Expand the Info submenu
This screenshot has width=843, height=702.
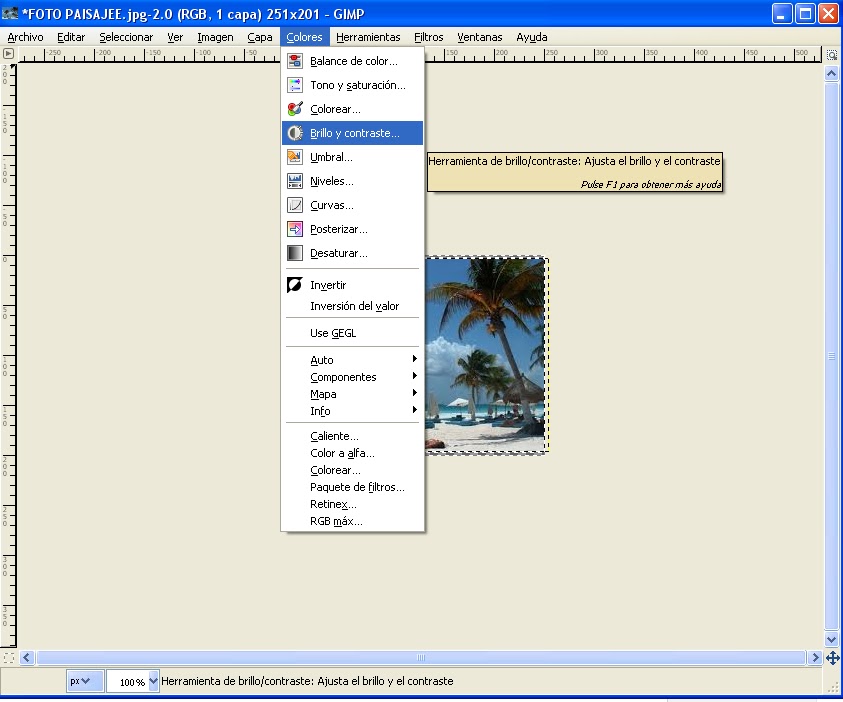[x=352, y=411]
